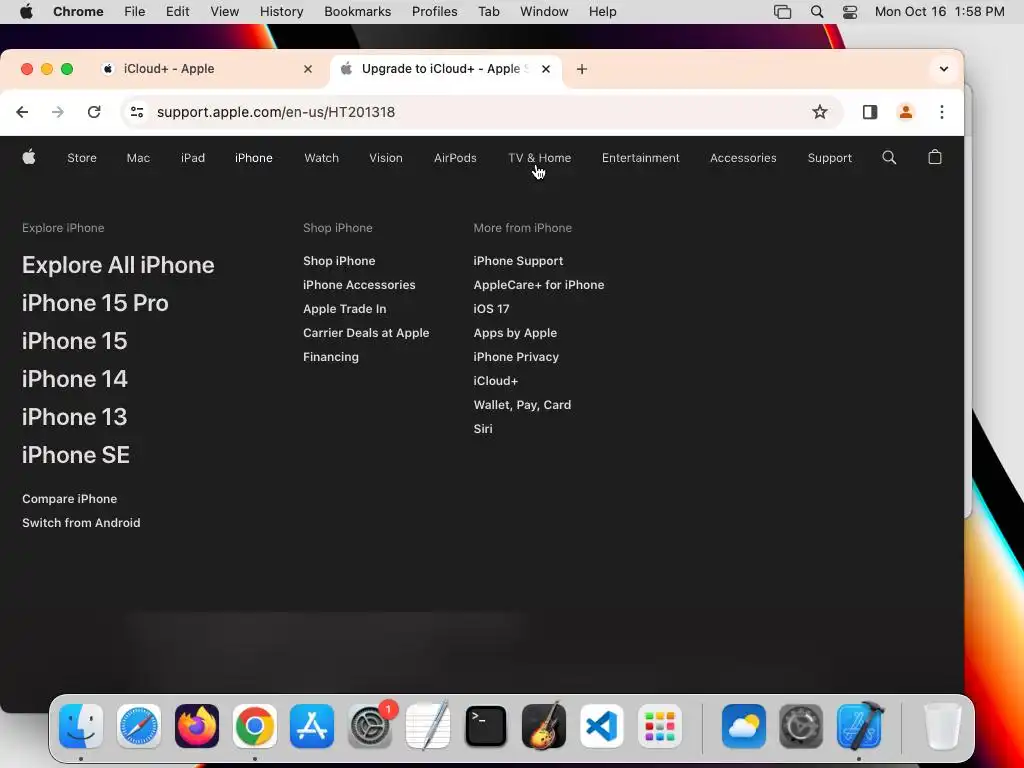The image size is (1024, 768).
Task: Open Explore All iPhone link
Action: (118, 265)
